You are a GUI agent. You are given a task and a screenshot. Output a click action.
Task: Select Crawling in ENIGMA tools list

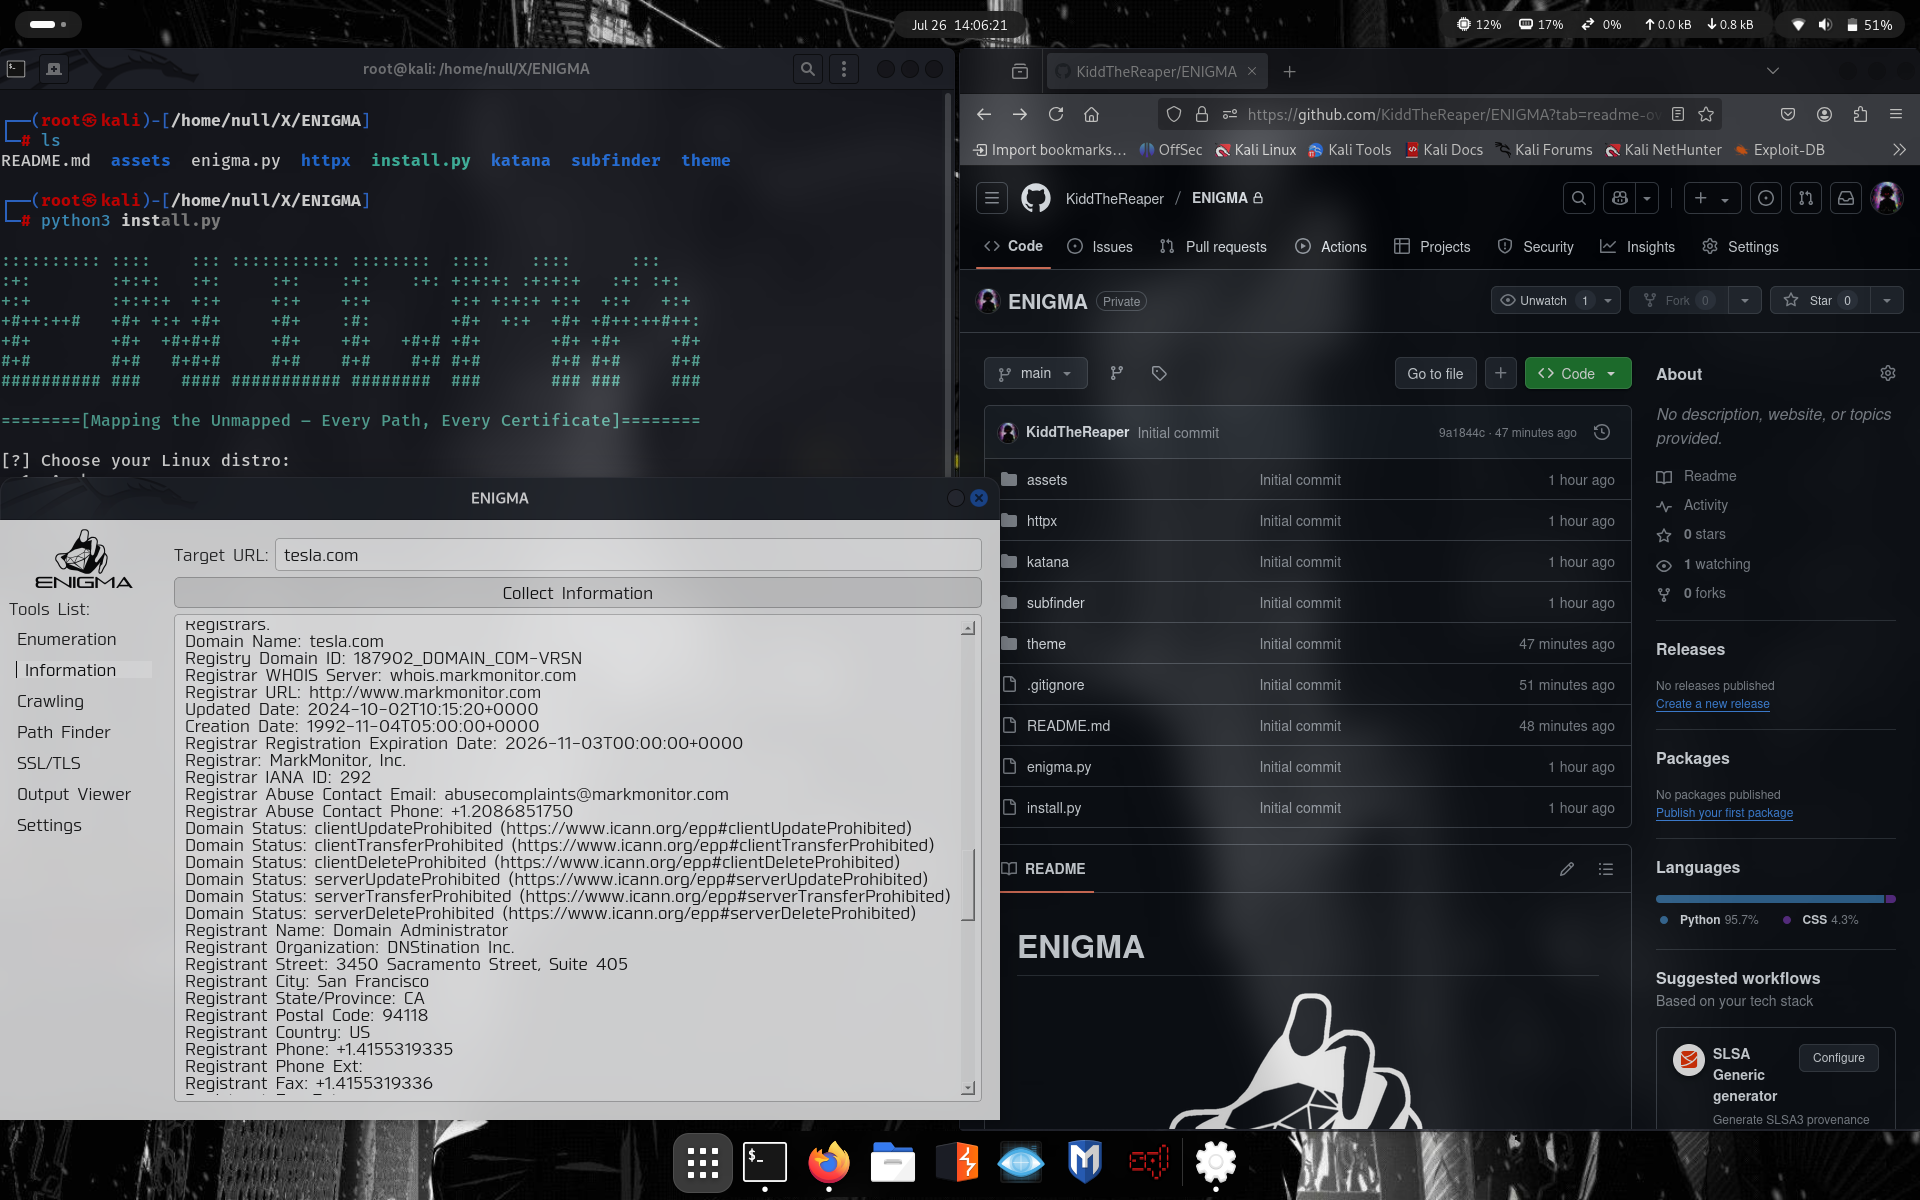(x=50, y=701)
